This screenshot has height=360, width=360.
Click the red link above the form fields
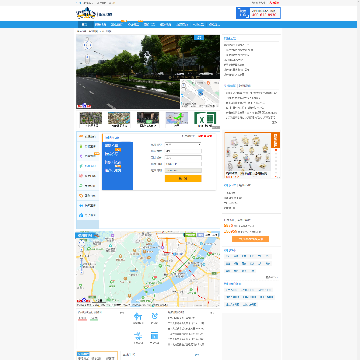point(205,136)
